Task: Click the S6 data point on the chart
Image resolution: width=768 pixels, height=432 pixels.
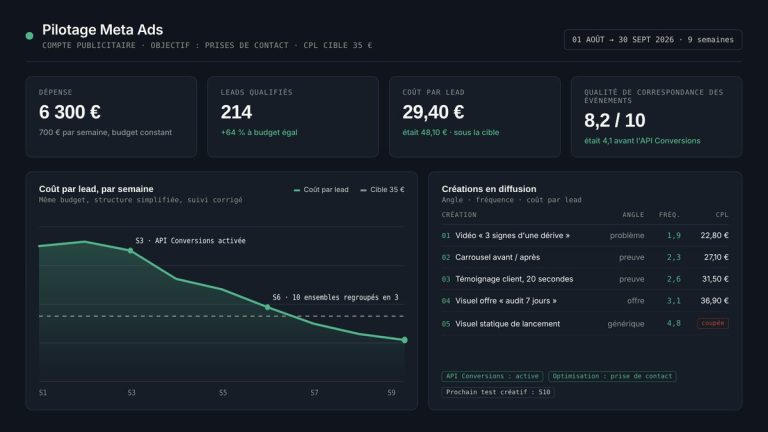Action: tap(267, 307)
